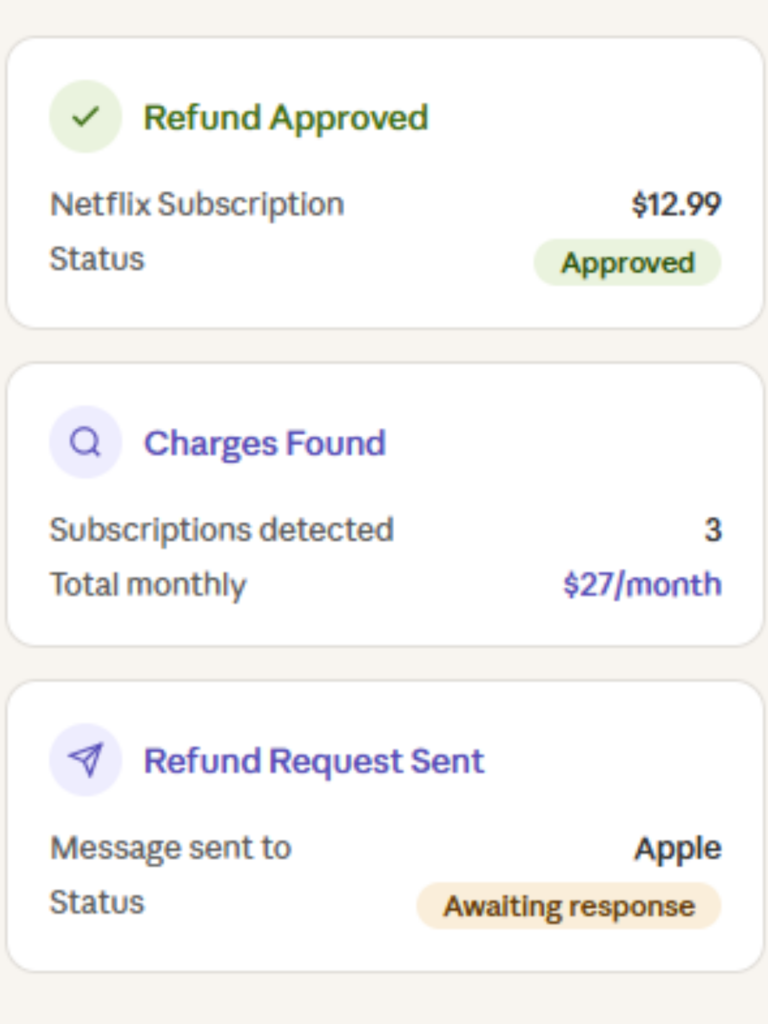Click the Message sent to label
This screenshot has height=1024, width=768.
[170, 848]
